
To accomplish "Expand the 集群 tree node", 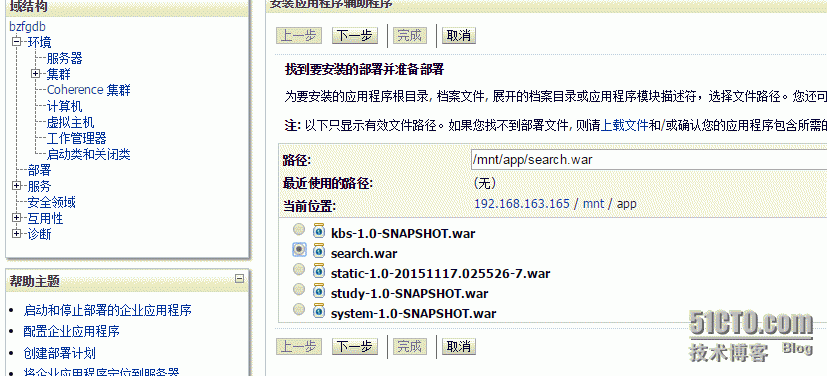I will pyautogui.click(x=36, y=74).
